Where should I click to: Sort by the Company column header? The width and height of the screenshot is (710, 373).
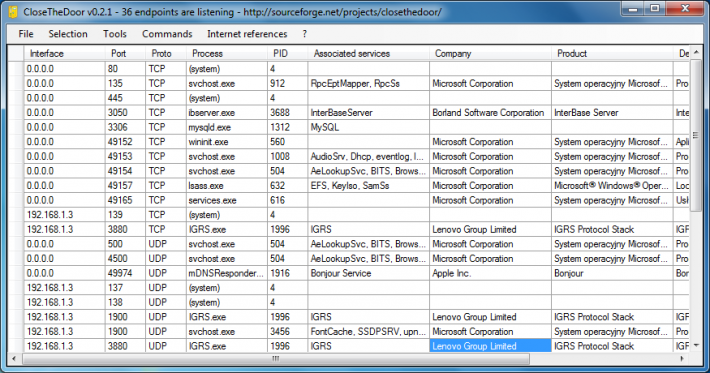[x=490, y=53]
